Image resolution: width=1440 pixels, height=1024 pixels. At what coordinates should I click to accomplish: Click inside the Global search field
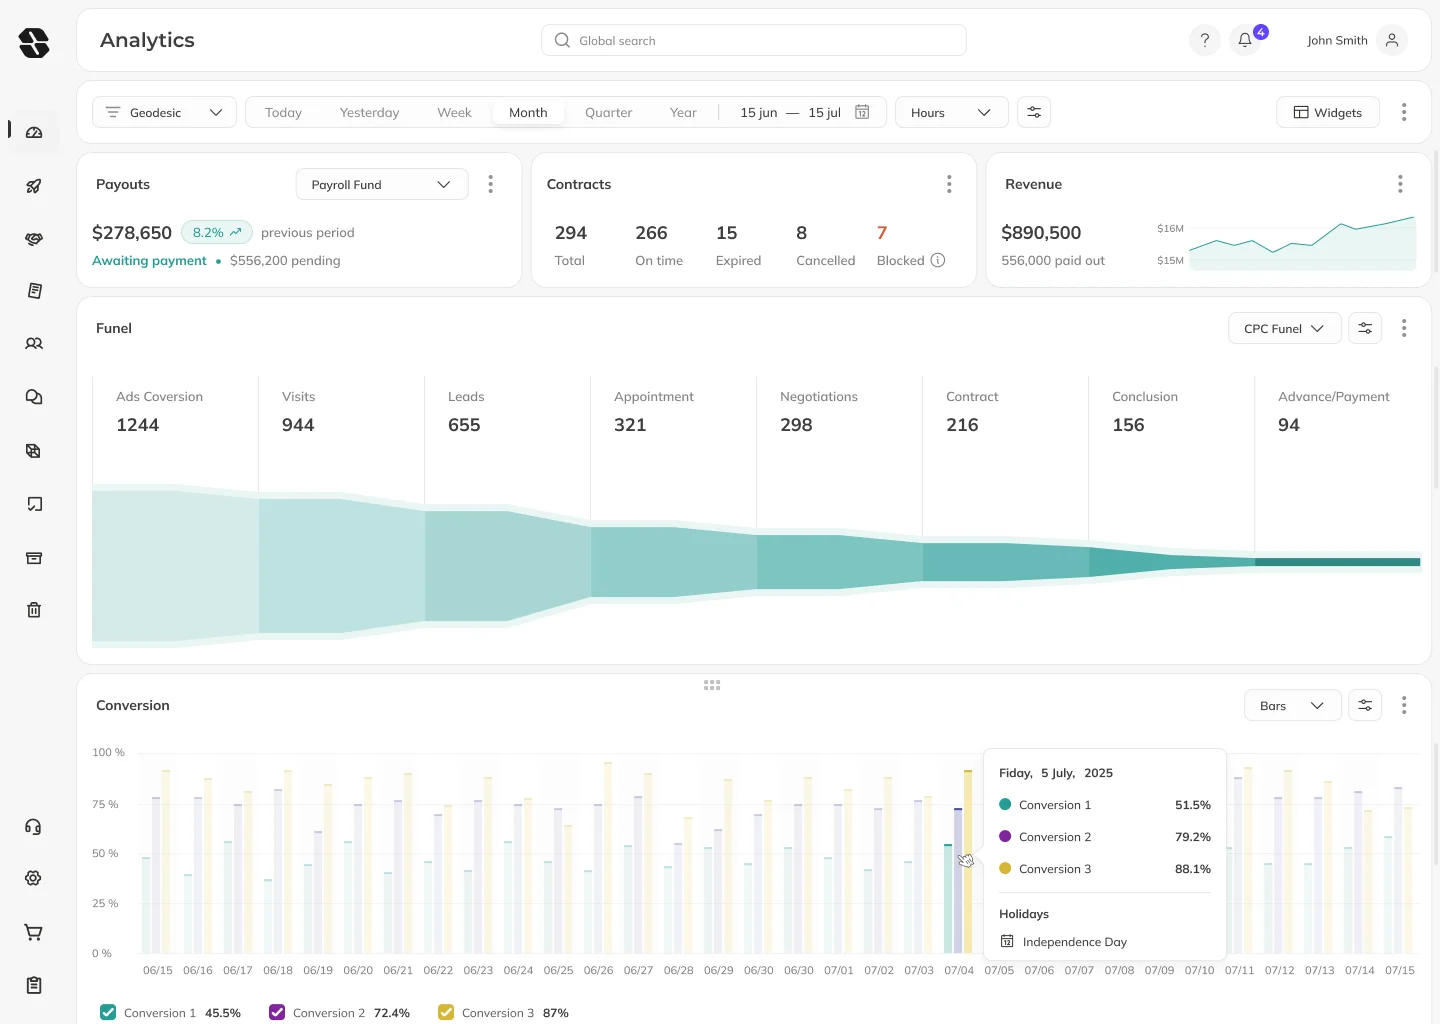753,40
